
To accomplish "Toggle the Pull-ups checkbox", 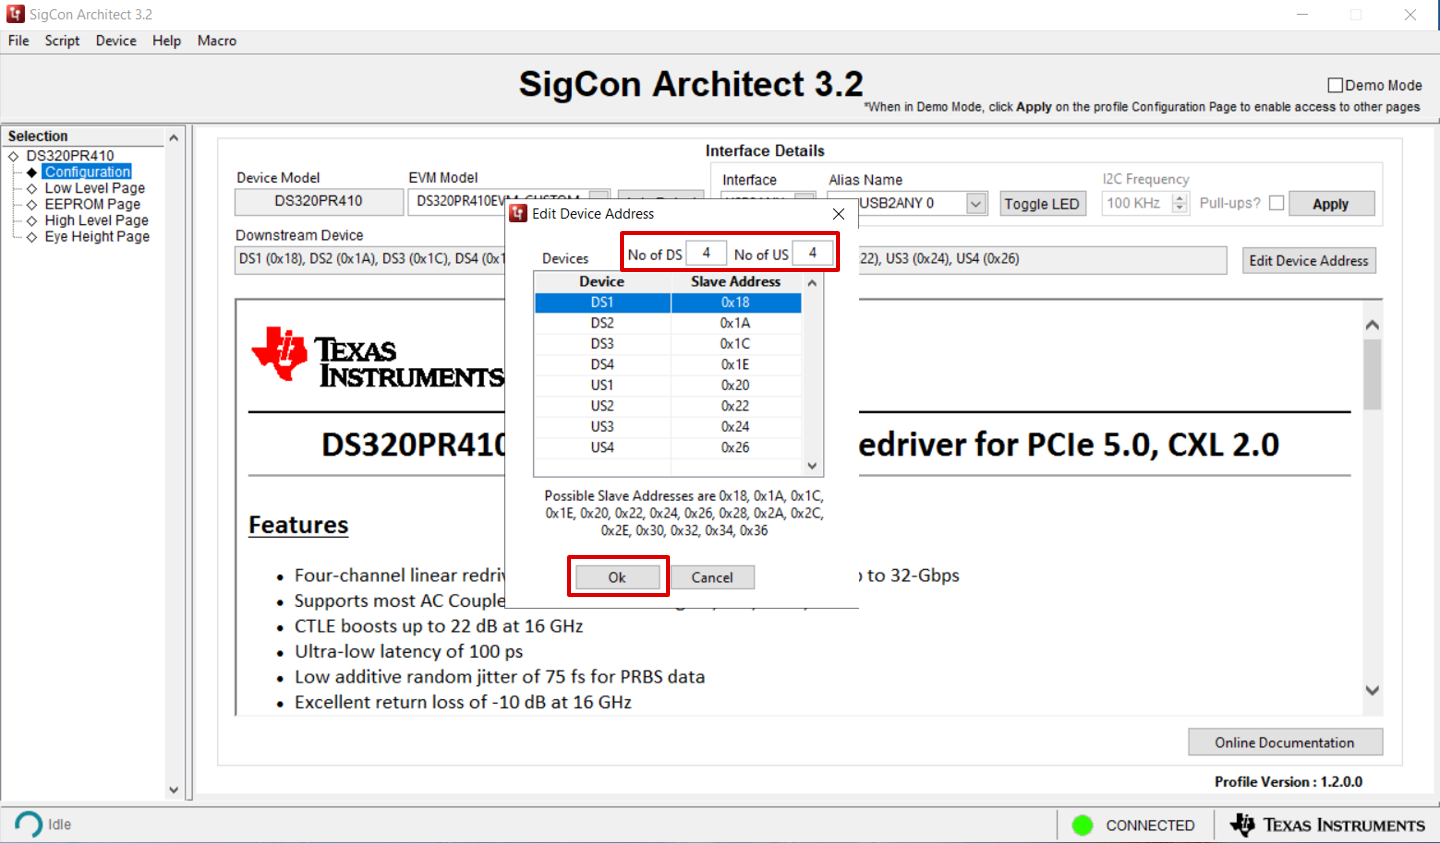I will point(1276,203).
